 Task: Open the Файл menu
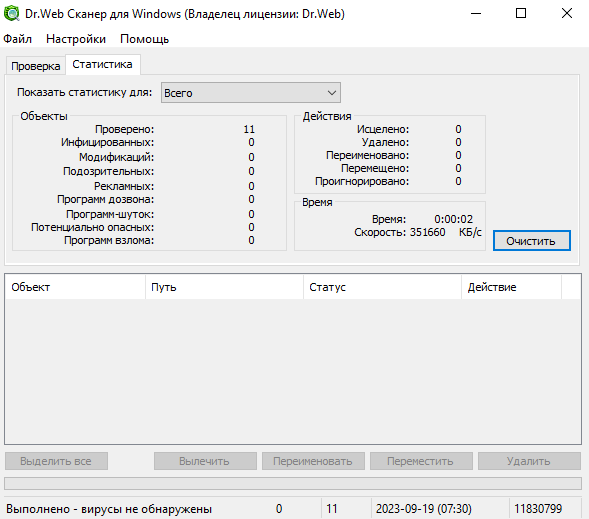[x=17, y=39]
